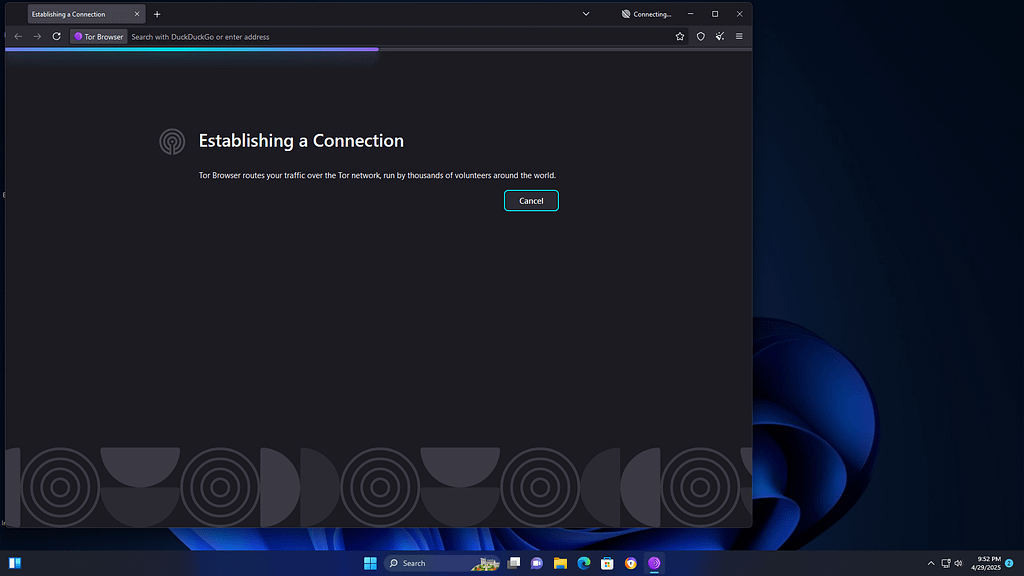
Task: Open the volume control in system tray
Action: 958,563
